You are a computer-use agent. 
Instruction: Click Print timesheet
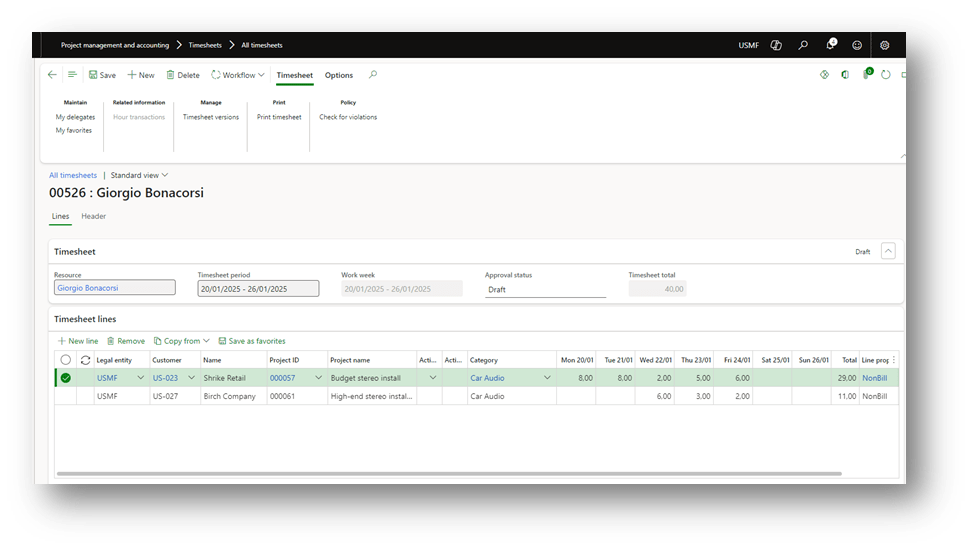click(279, 117)
